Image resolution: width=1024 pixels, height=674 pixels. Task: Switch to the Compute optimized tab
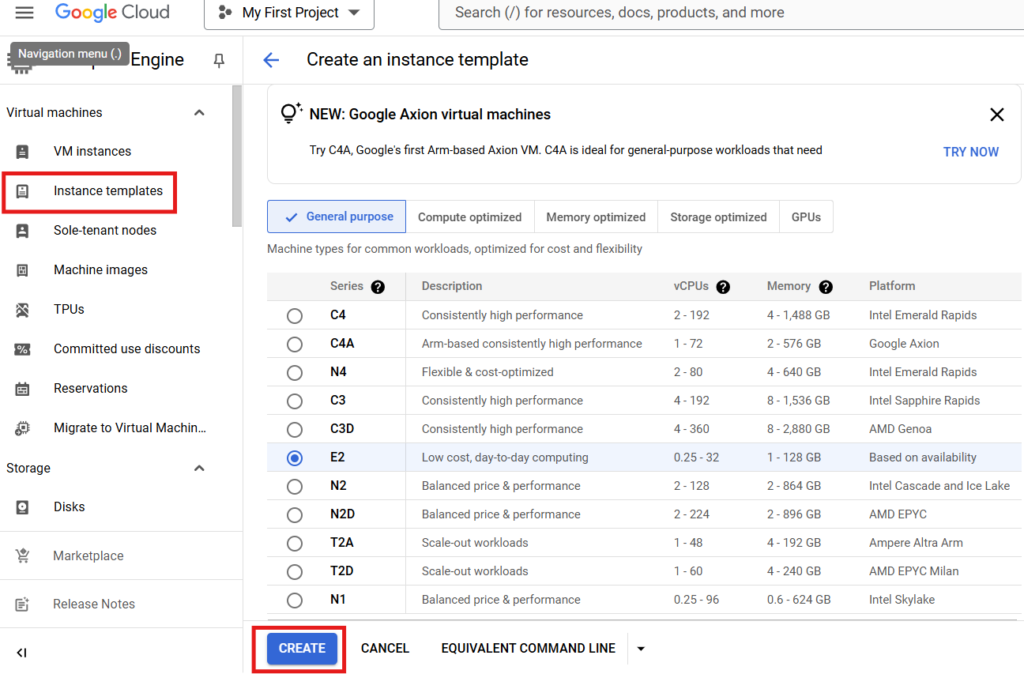pyautogui.click(x=469, y=217)
